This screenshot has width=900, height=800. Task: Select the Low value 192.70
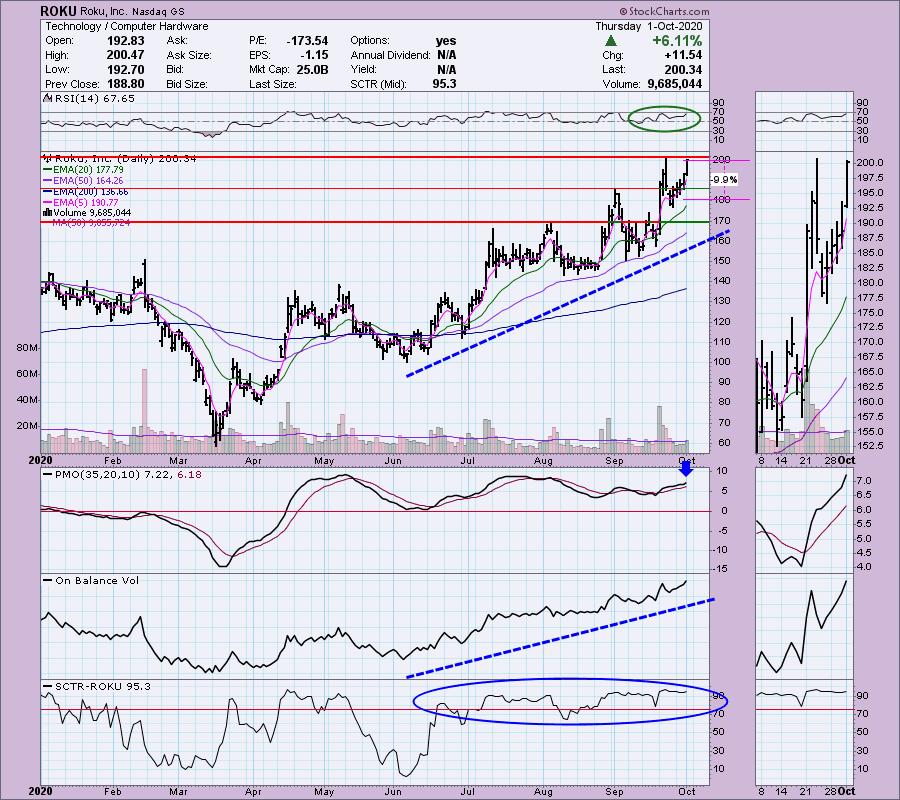[x=125, y=69]
